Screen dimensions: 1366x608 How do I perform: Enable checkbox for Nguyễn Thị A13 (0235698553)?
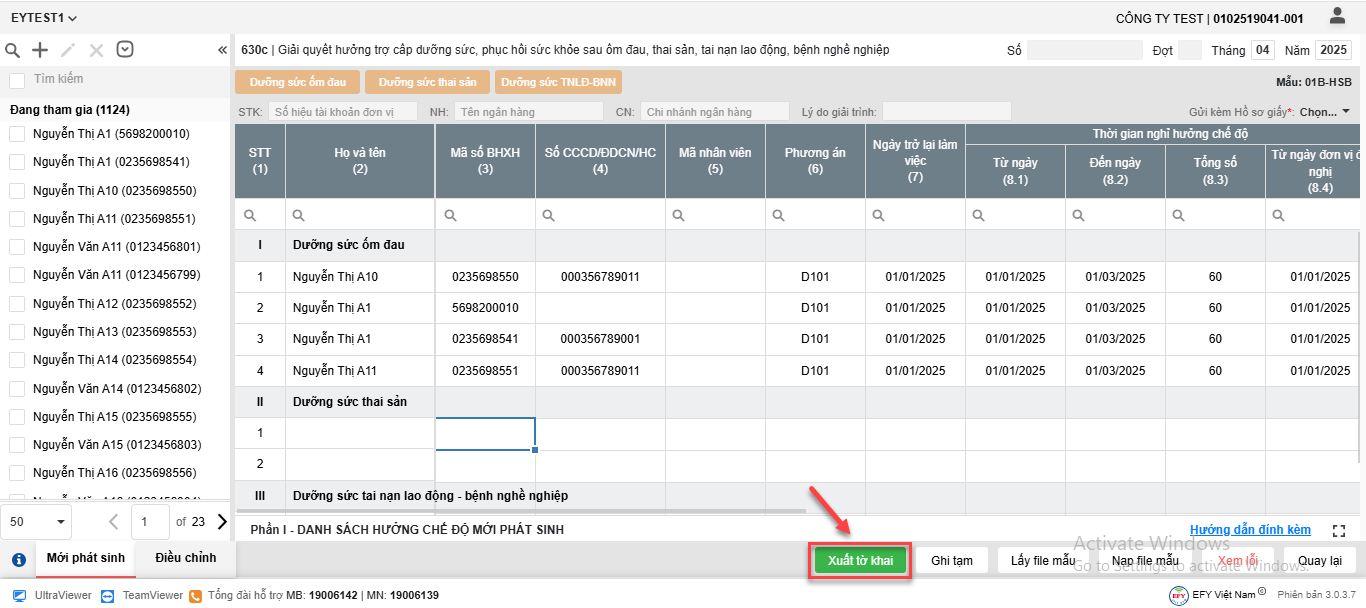coord(17,331)
